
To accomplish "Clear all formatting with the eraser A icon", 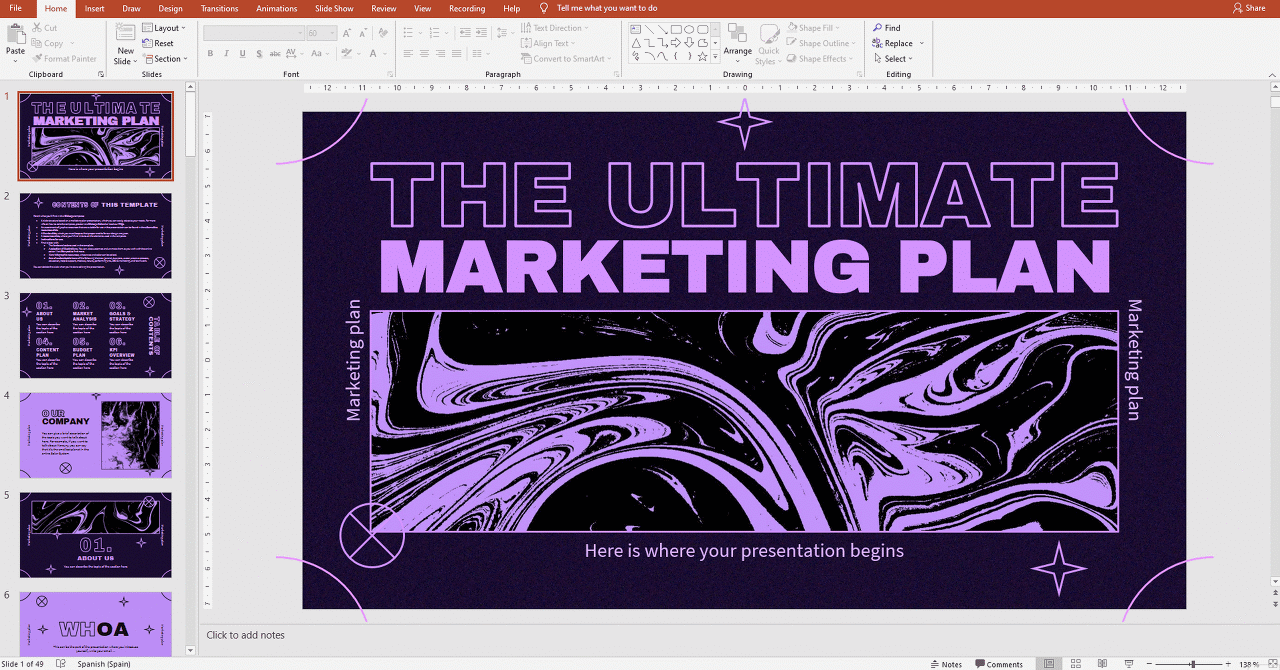I will point(384,33).
